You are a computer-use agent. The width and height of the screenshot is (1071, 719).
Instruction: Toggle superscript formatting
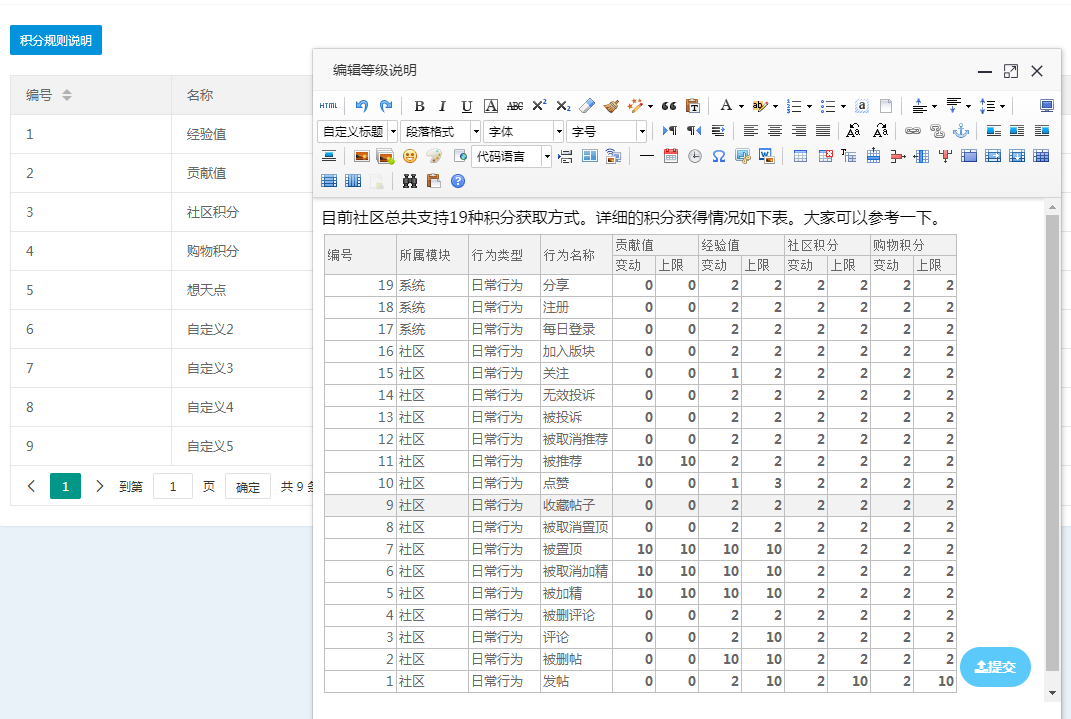[x=539, y=106]
